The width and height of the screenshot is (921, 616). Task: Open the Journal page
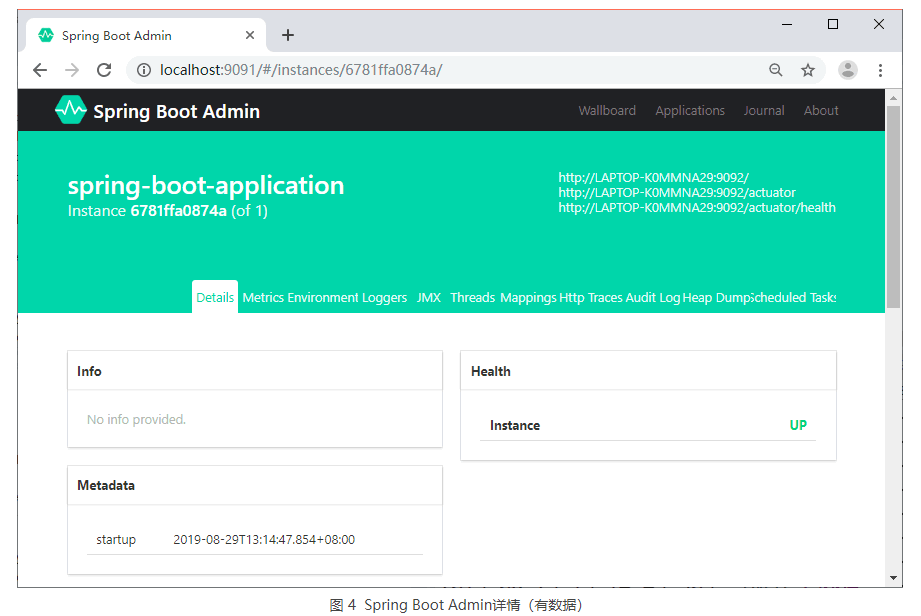tap(764, 110)
